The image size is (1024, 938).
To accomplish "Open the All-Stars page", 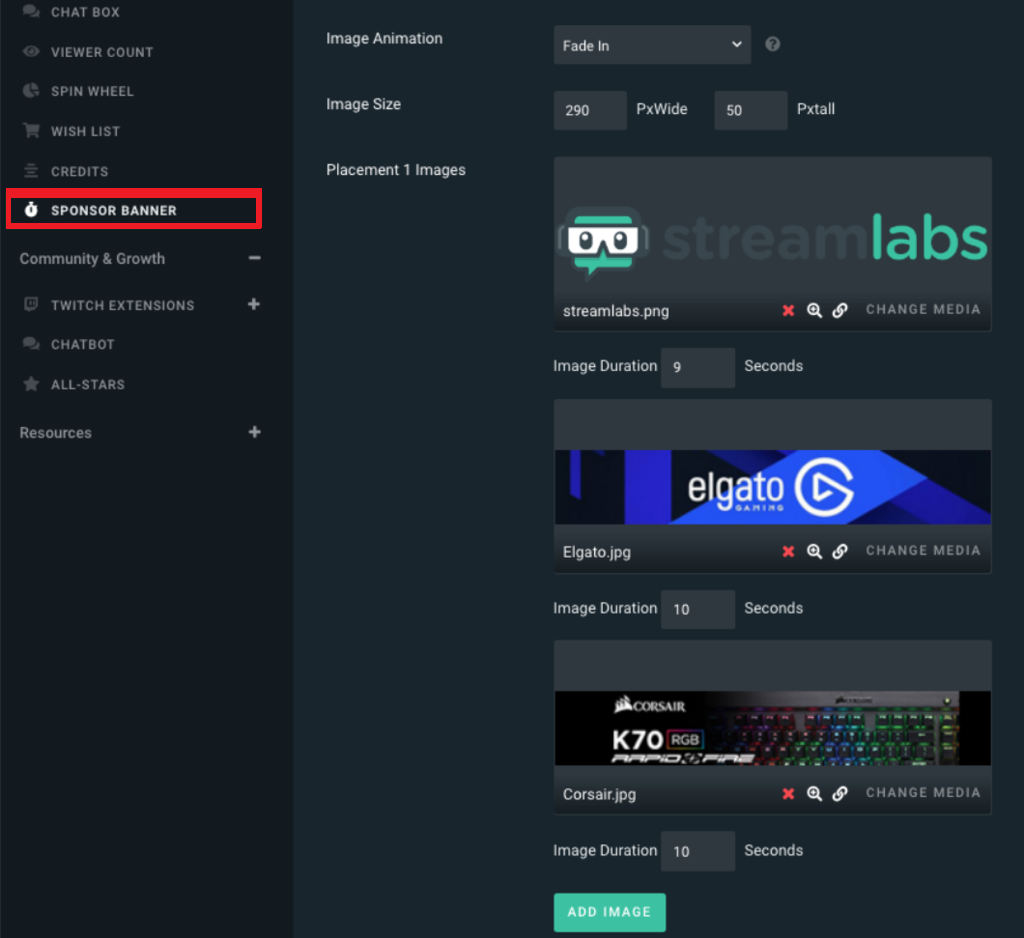I will click(x=88, y=384).
